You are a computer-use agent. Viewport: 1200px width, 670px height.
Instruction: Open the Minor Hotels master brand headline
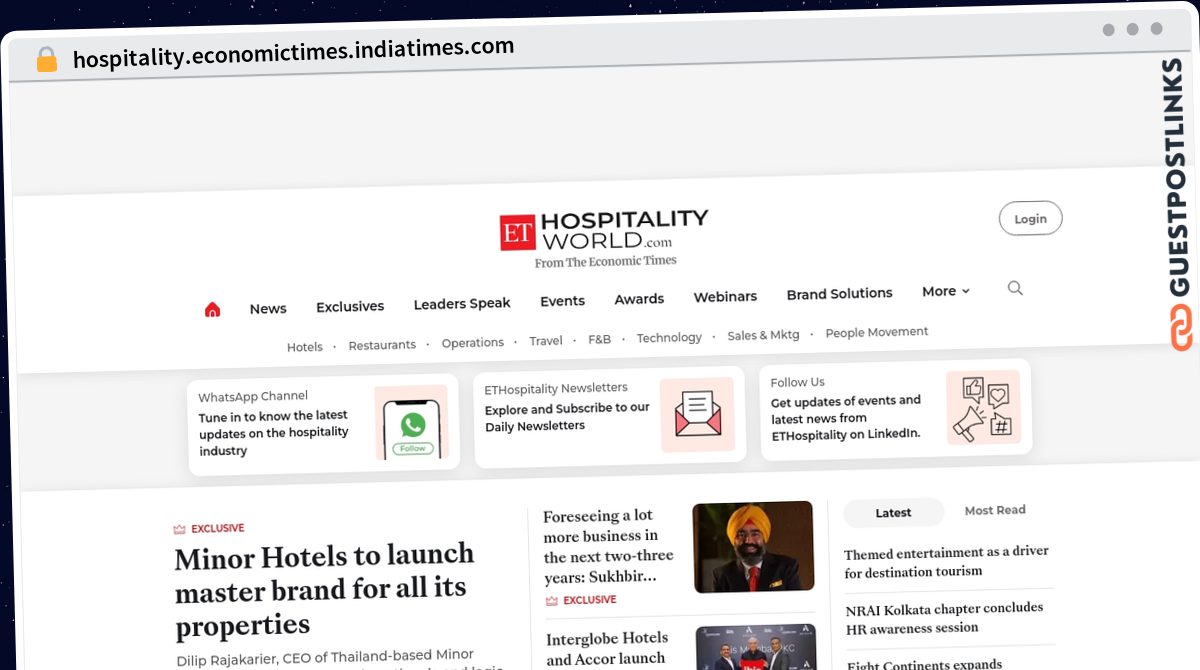click(325, 590)
